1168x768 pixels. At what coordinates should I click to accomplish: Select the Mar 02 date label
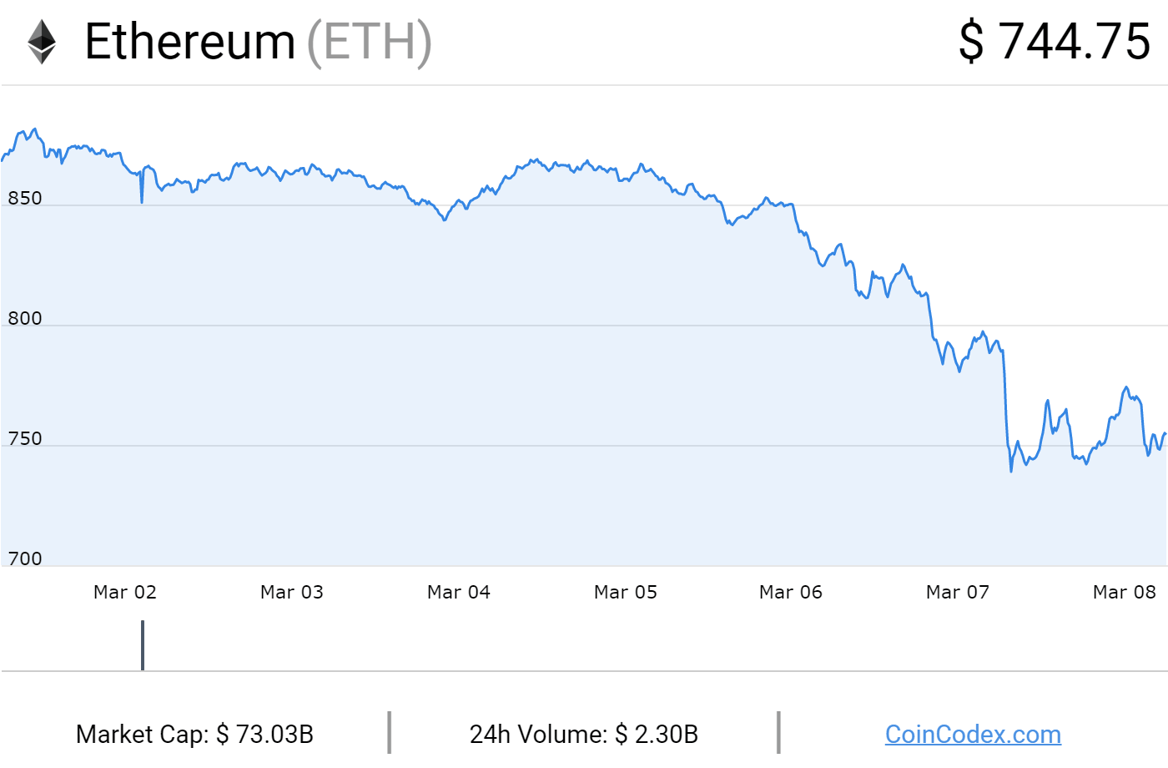pyautogui.click(x=125, y=592)
